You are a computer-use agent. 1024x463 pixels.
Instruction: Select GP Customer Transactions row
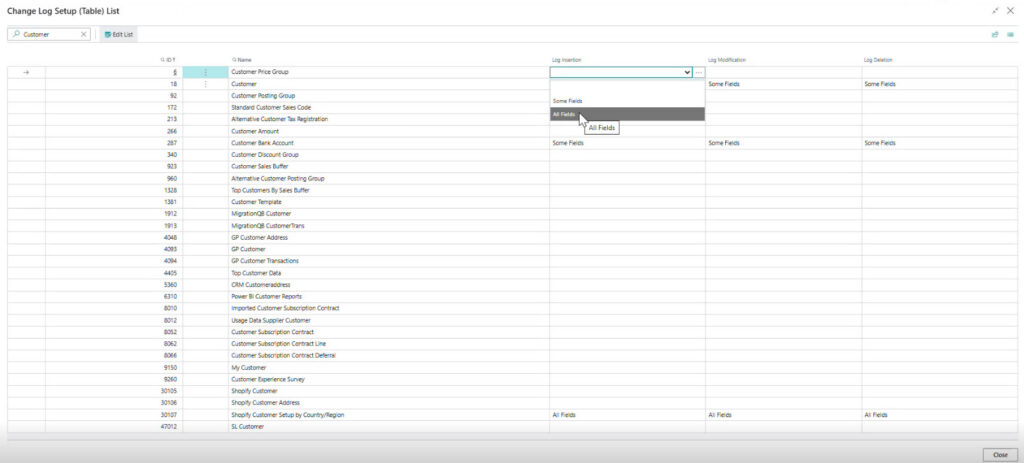tap(512, 261)
